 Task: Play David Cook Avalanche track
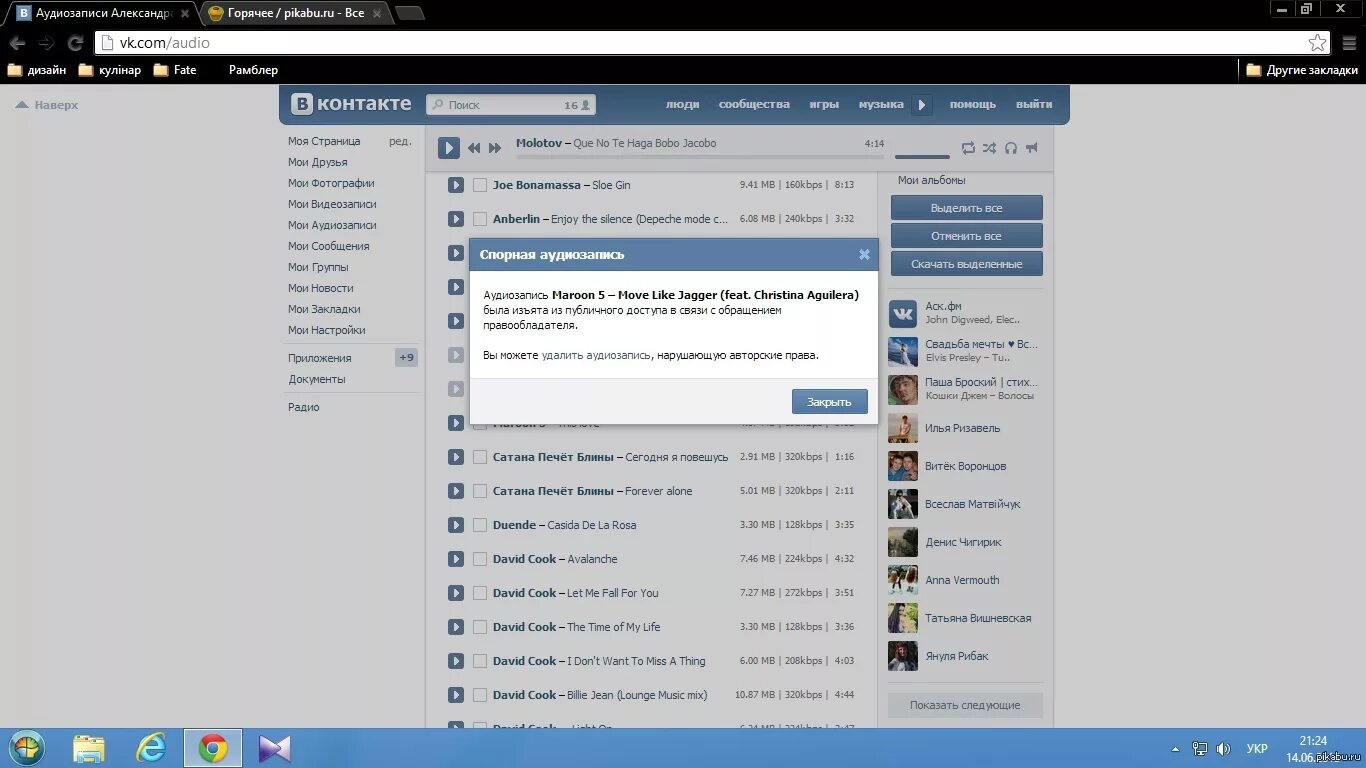point(456,559)
